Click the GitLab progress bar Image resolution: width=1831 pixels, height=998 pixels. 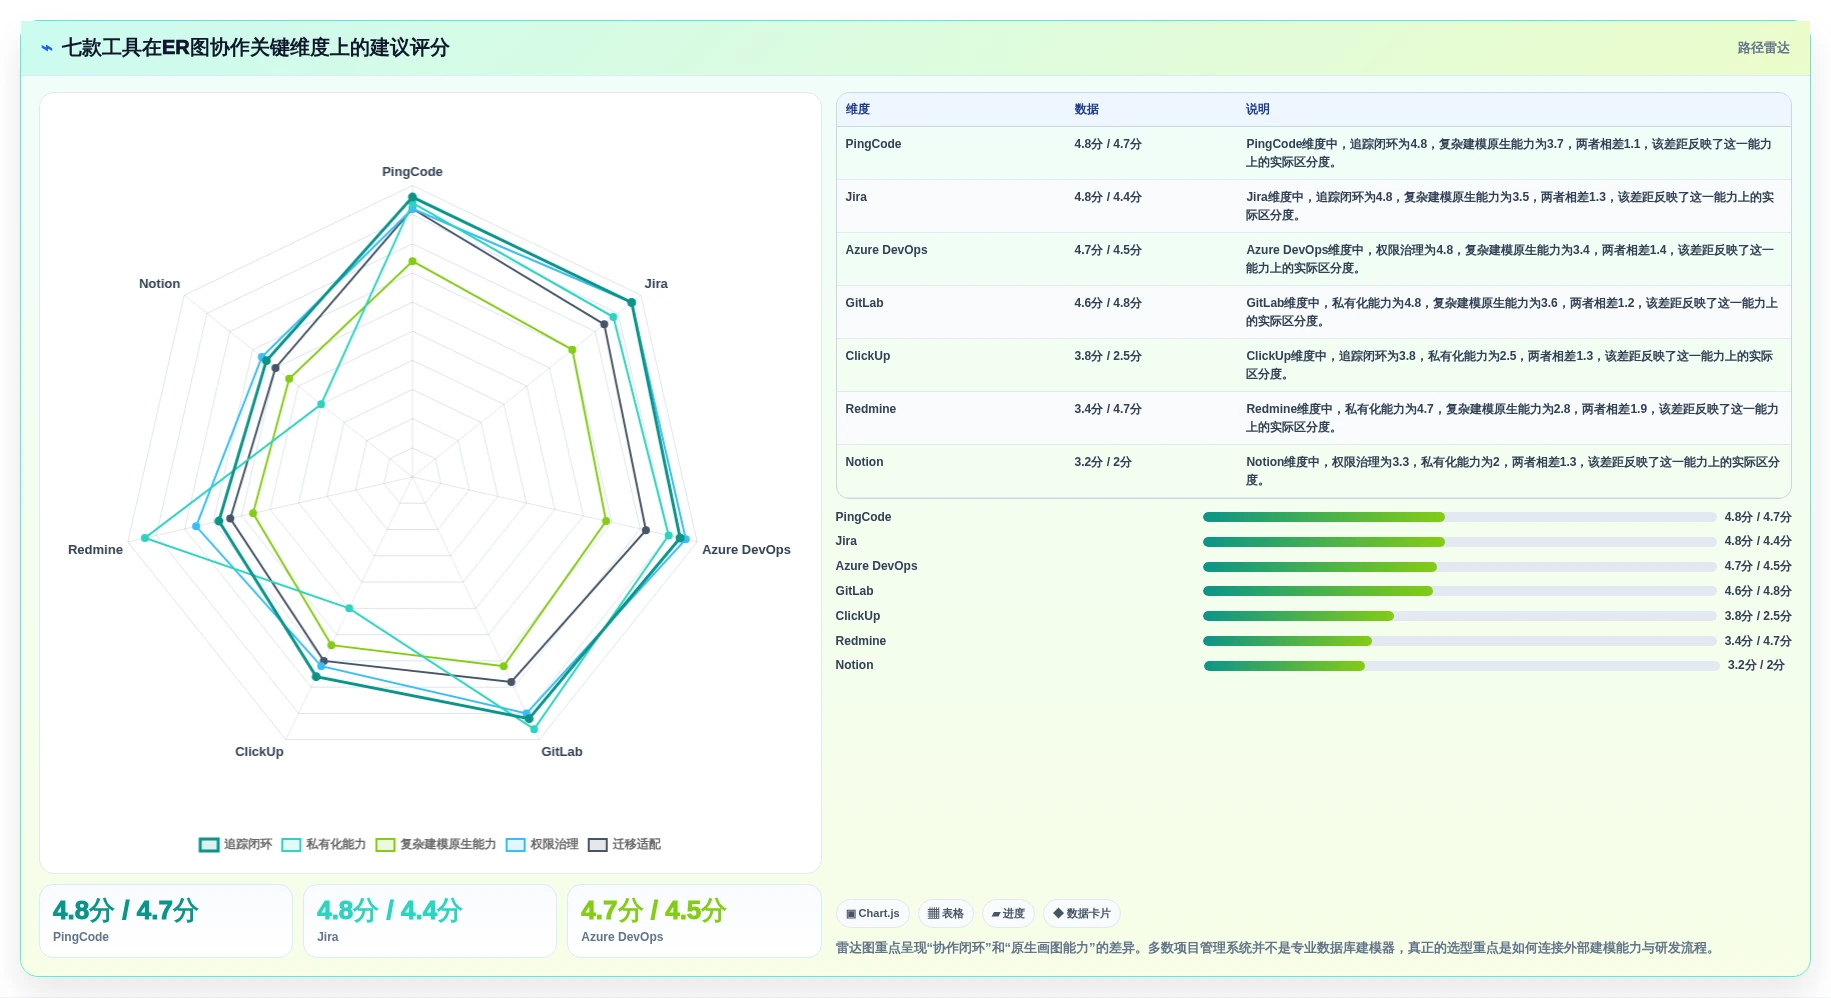coord(1459,591)
